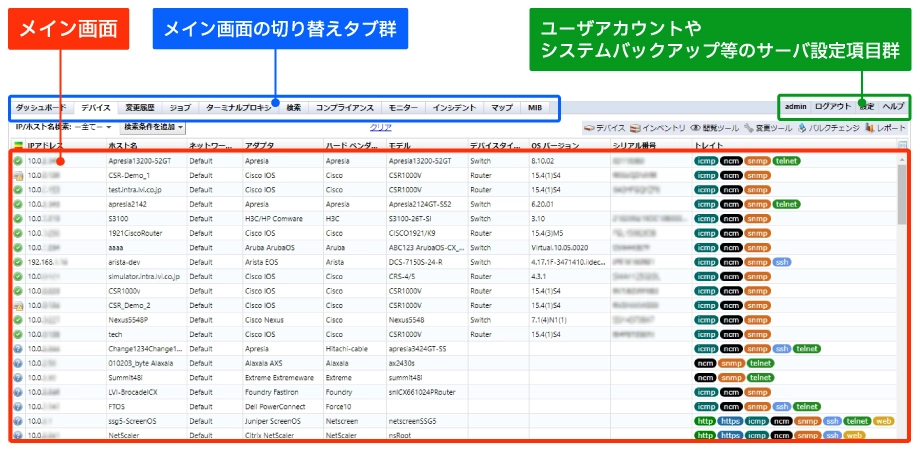Image resolution: width=920 pixels, height=450 pixels.
Task: Click status icon for Nexus5548P row
Action: click(18, 320)
